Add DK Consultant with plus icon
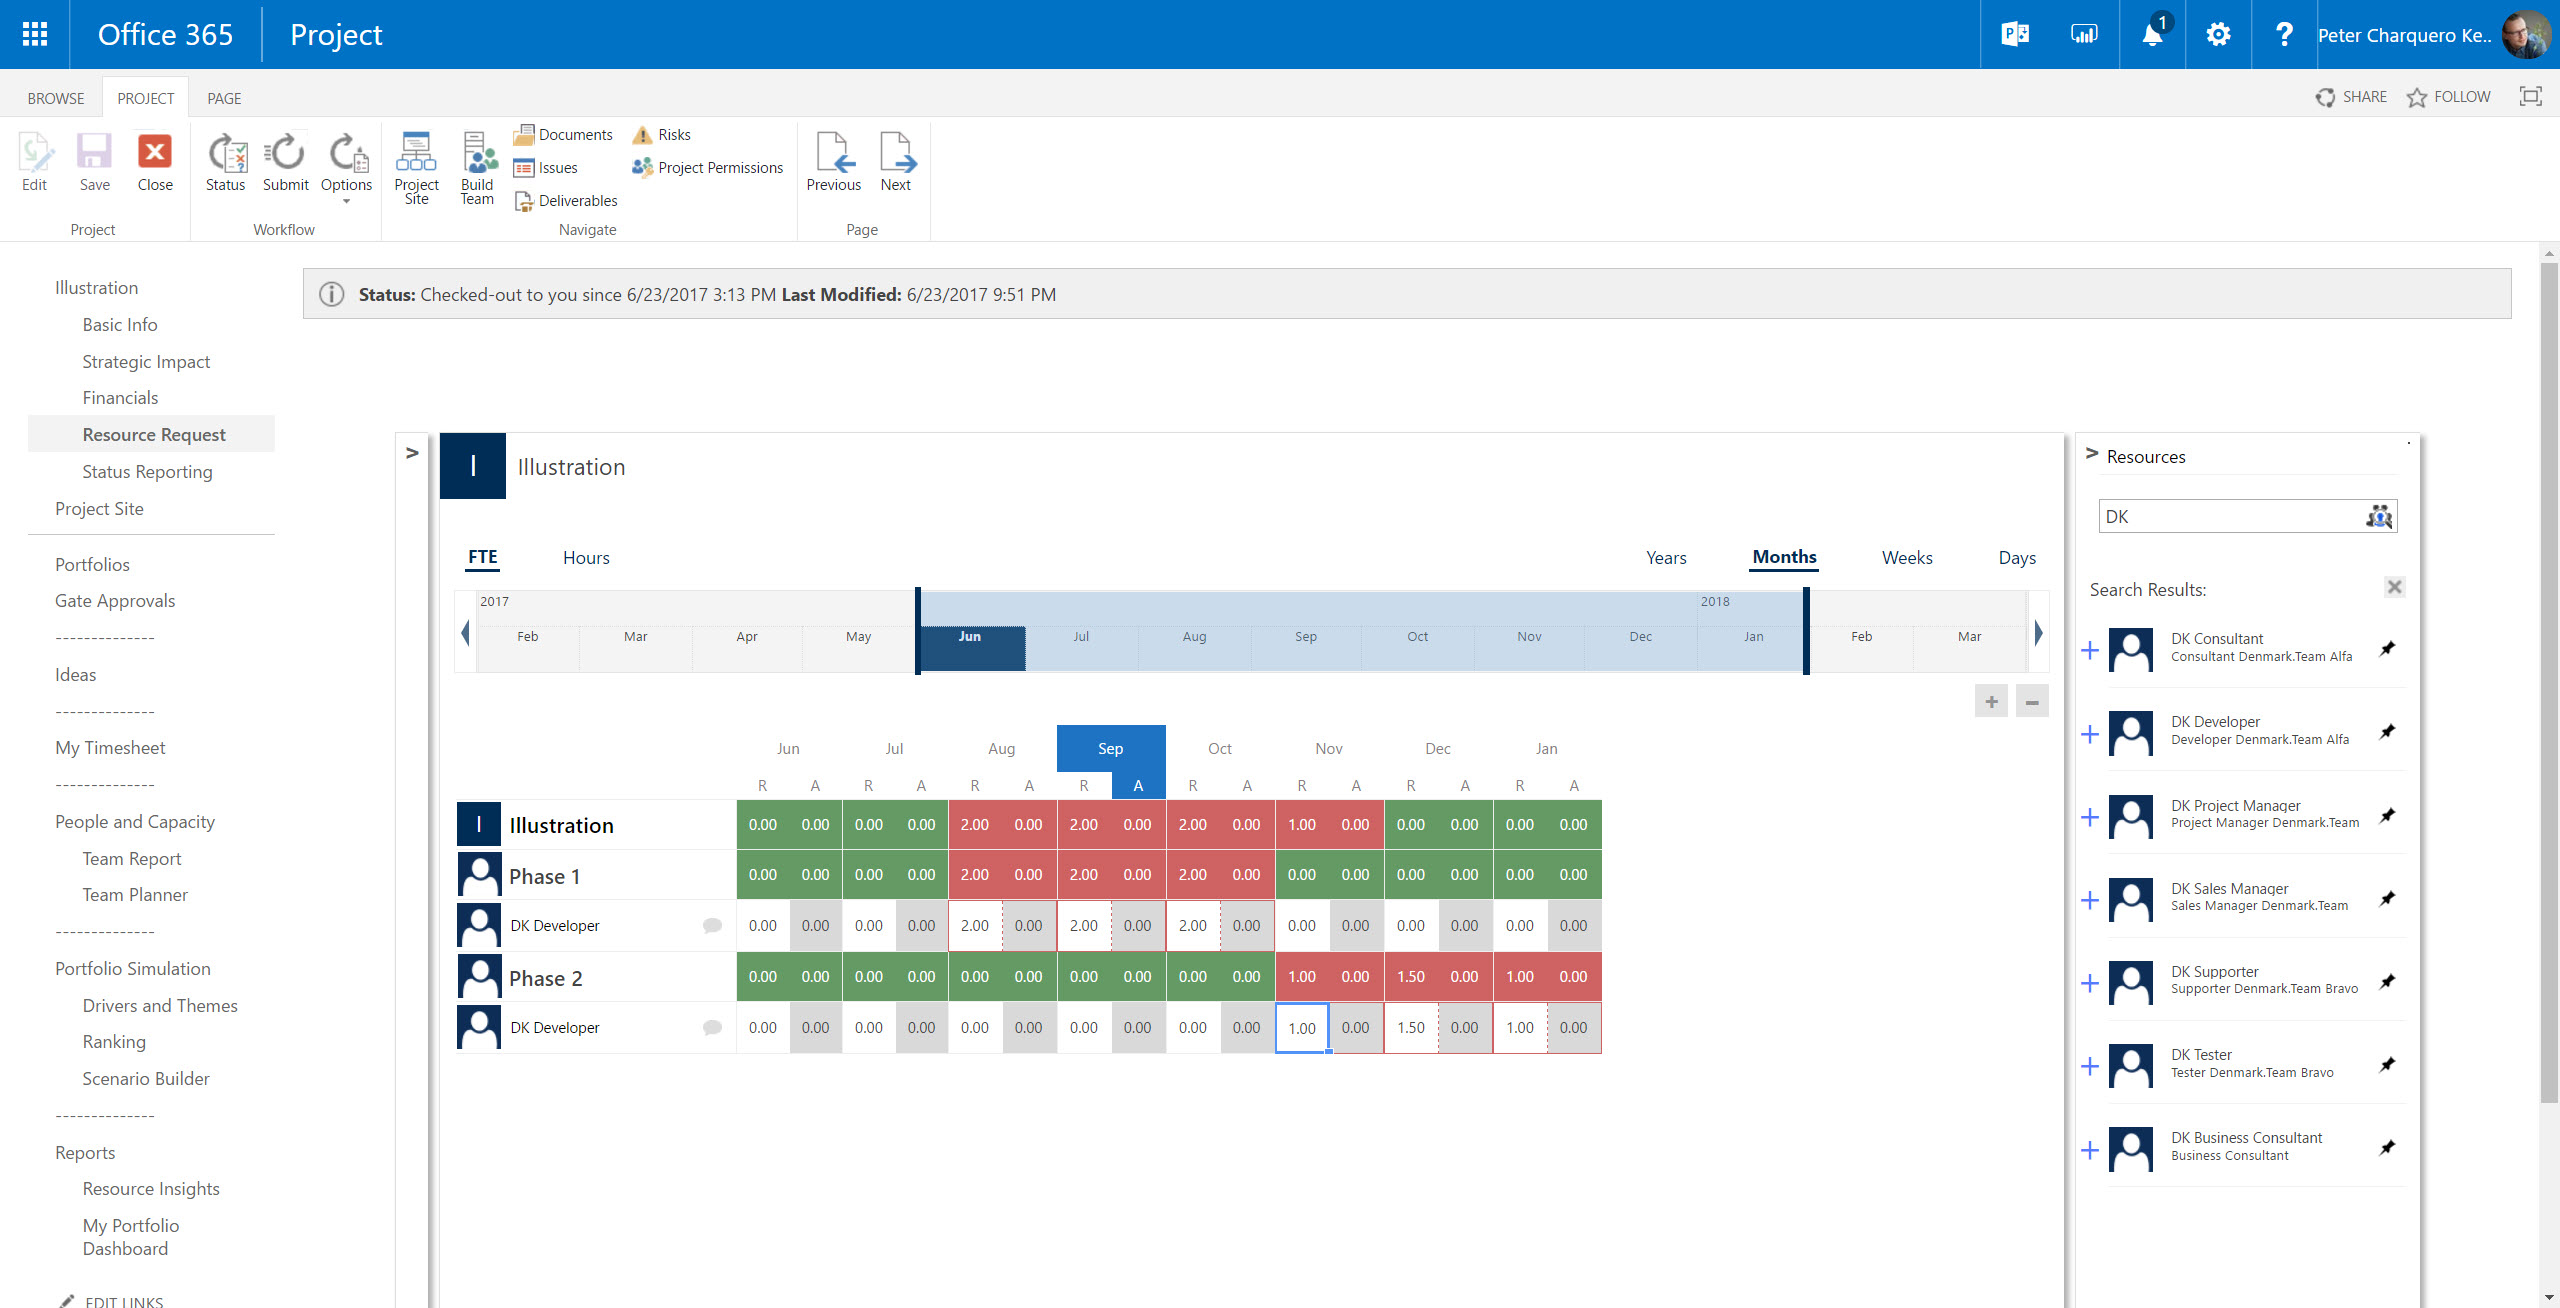2560x1308 pixels. [2090, 651]
